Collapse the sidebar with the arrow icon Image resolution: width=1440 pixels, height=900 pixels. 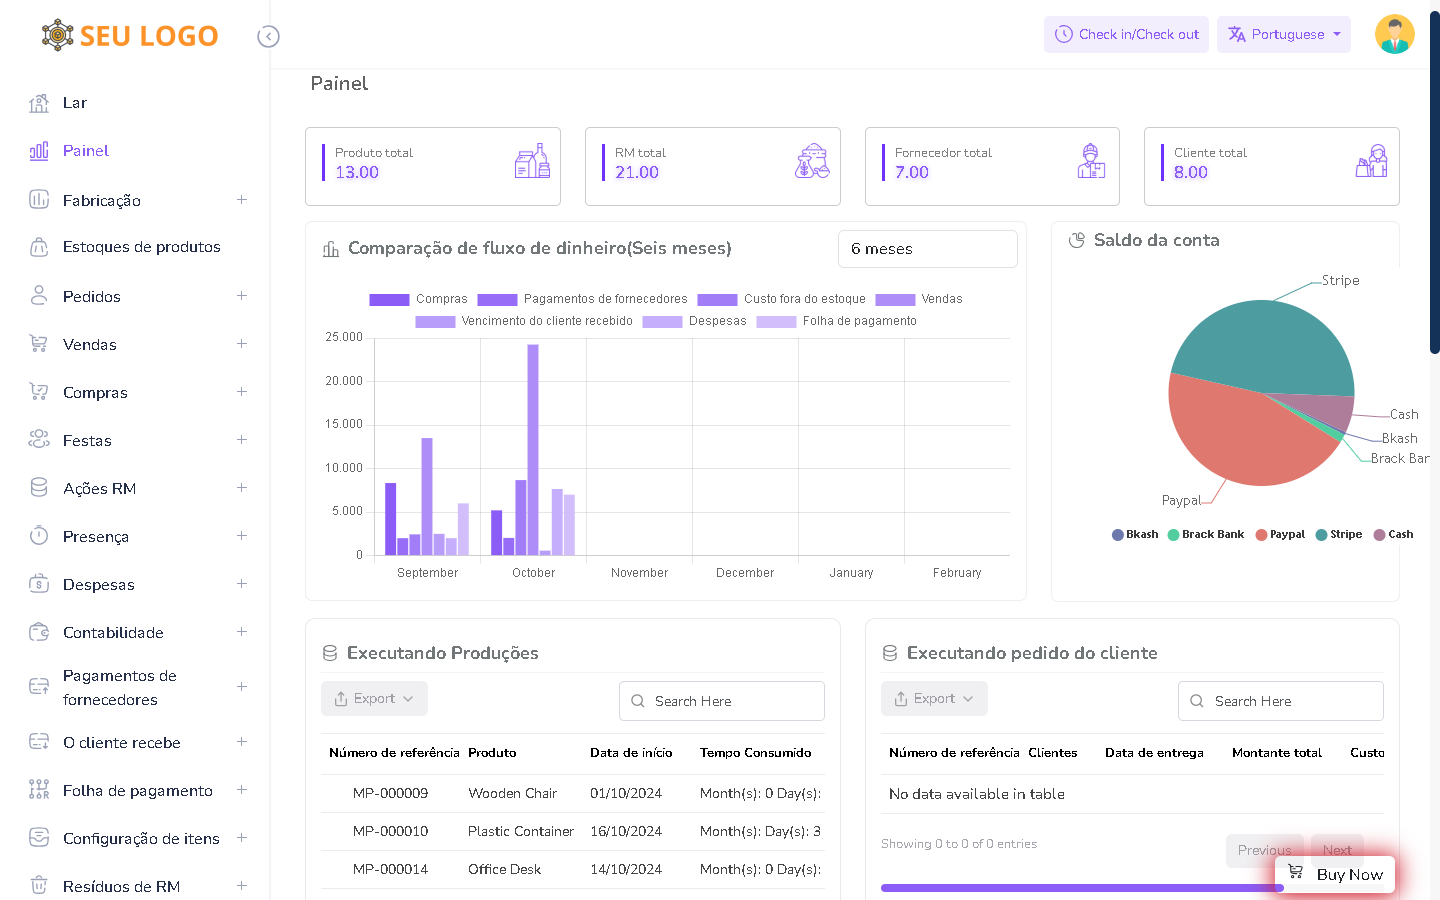(268, 37)
